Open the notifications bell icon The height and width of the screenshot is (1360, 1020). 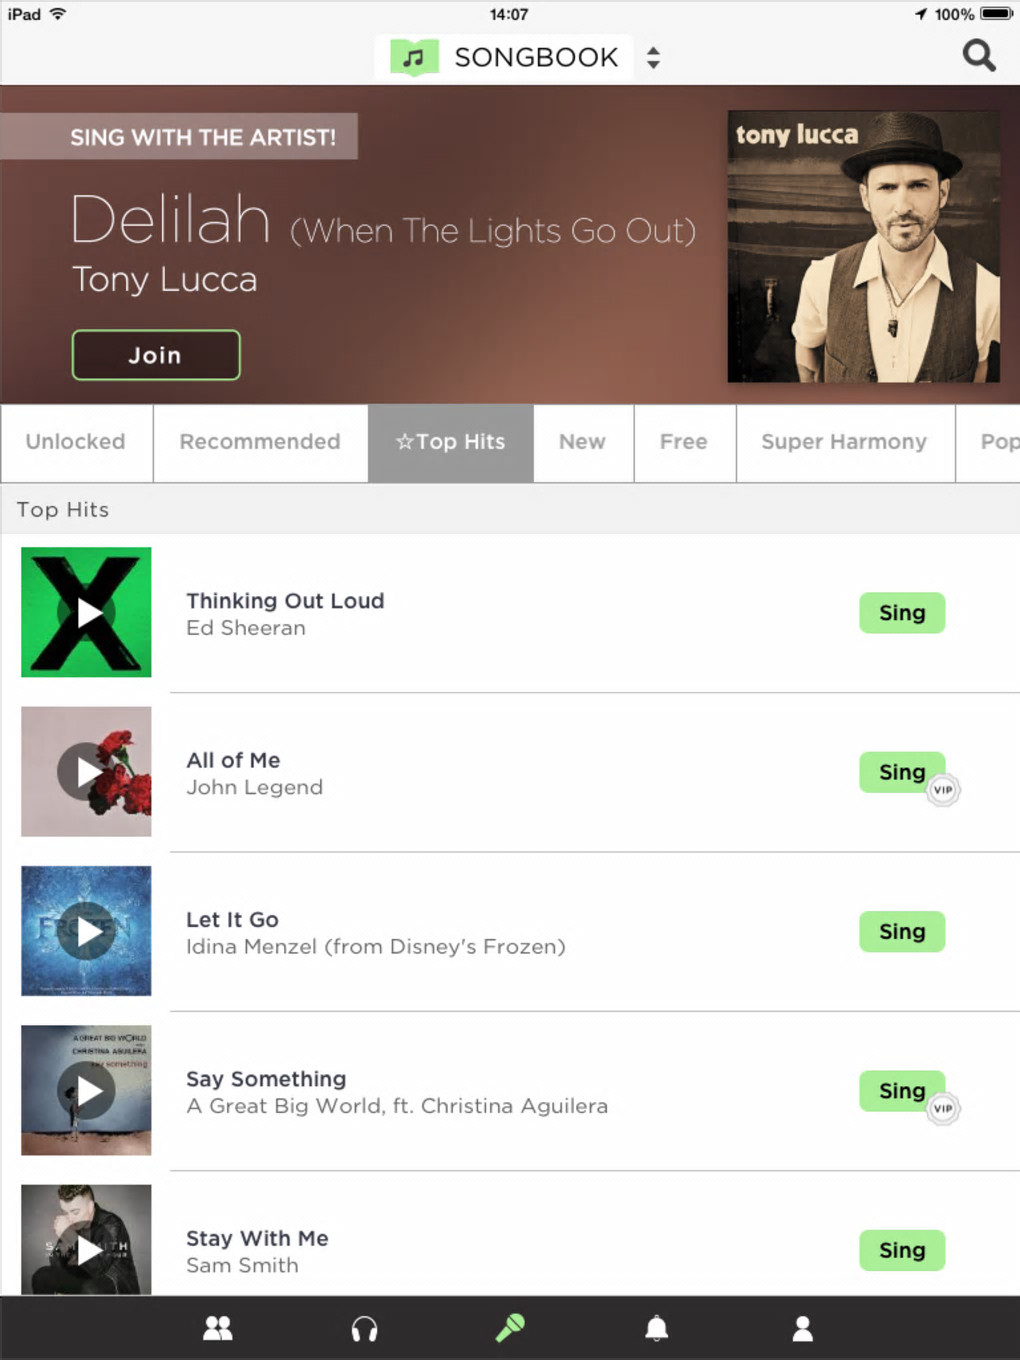click(x=656, y=1328)
